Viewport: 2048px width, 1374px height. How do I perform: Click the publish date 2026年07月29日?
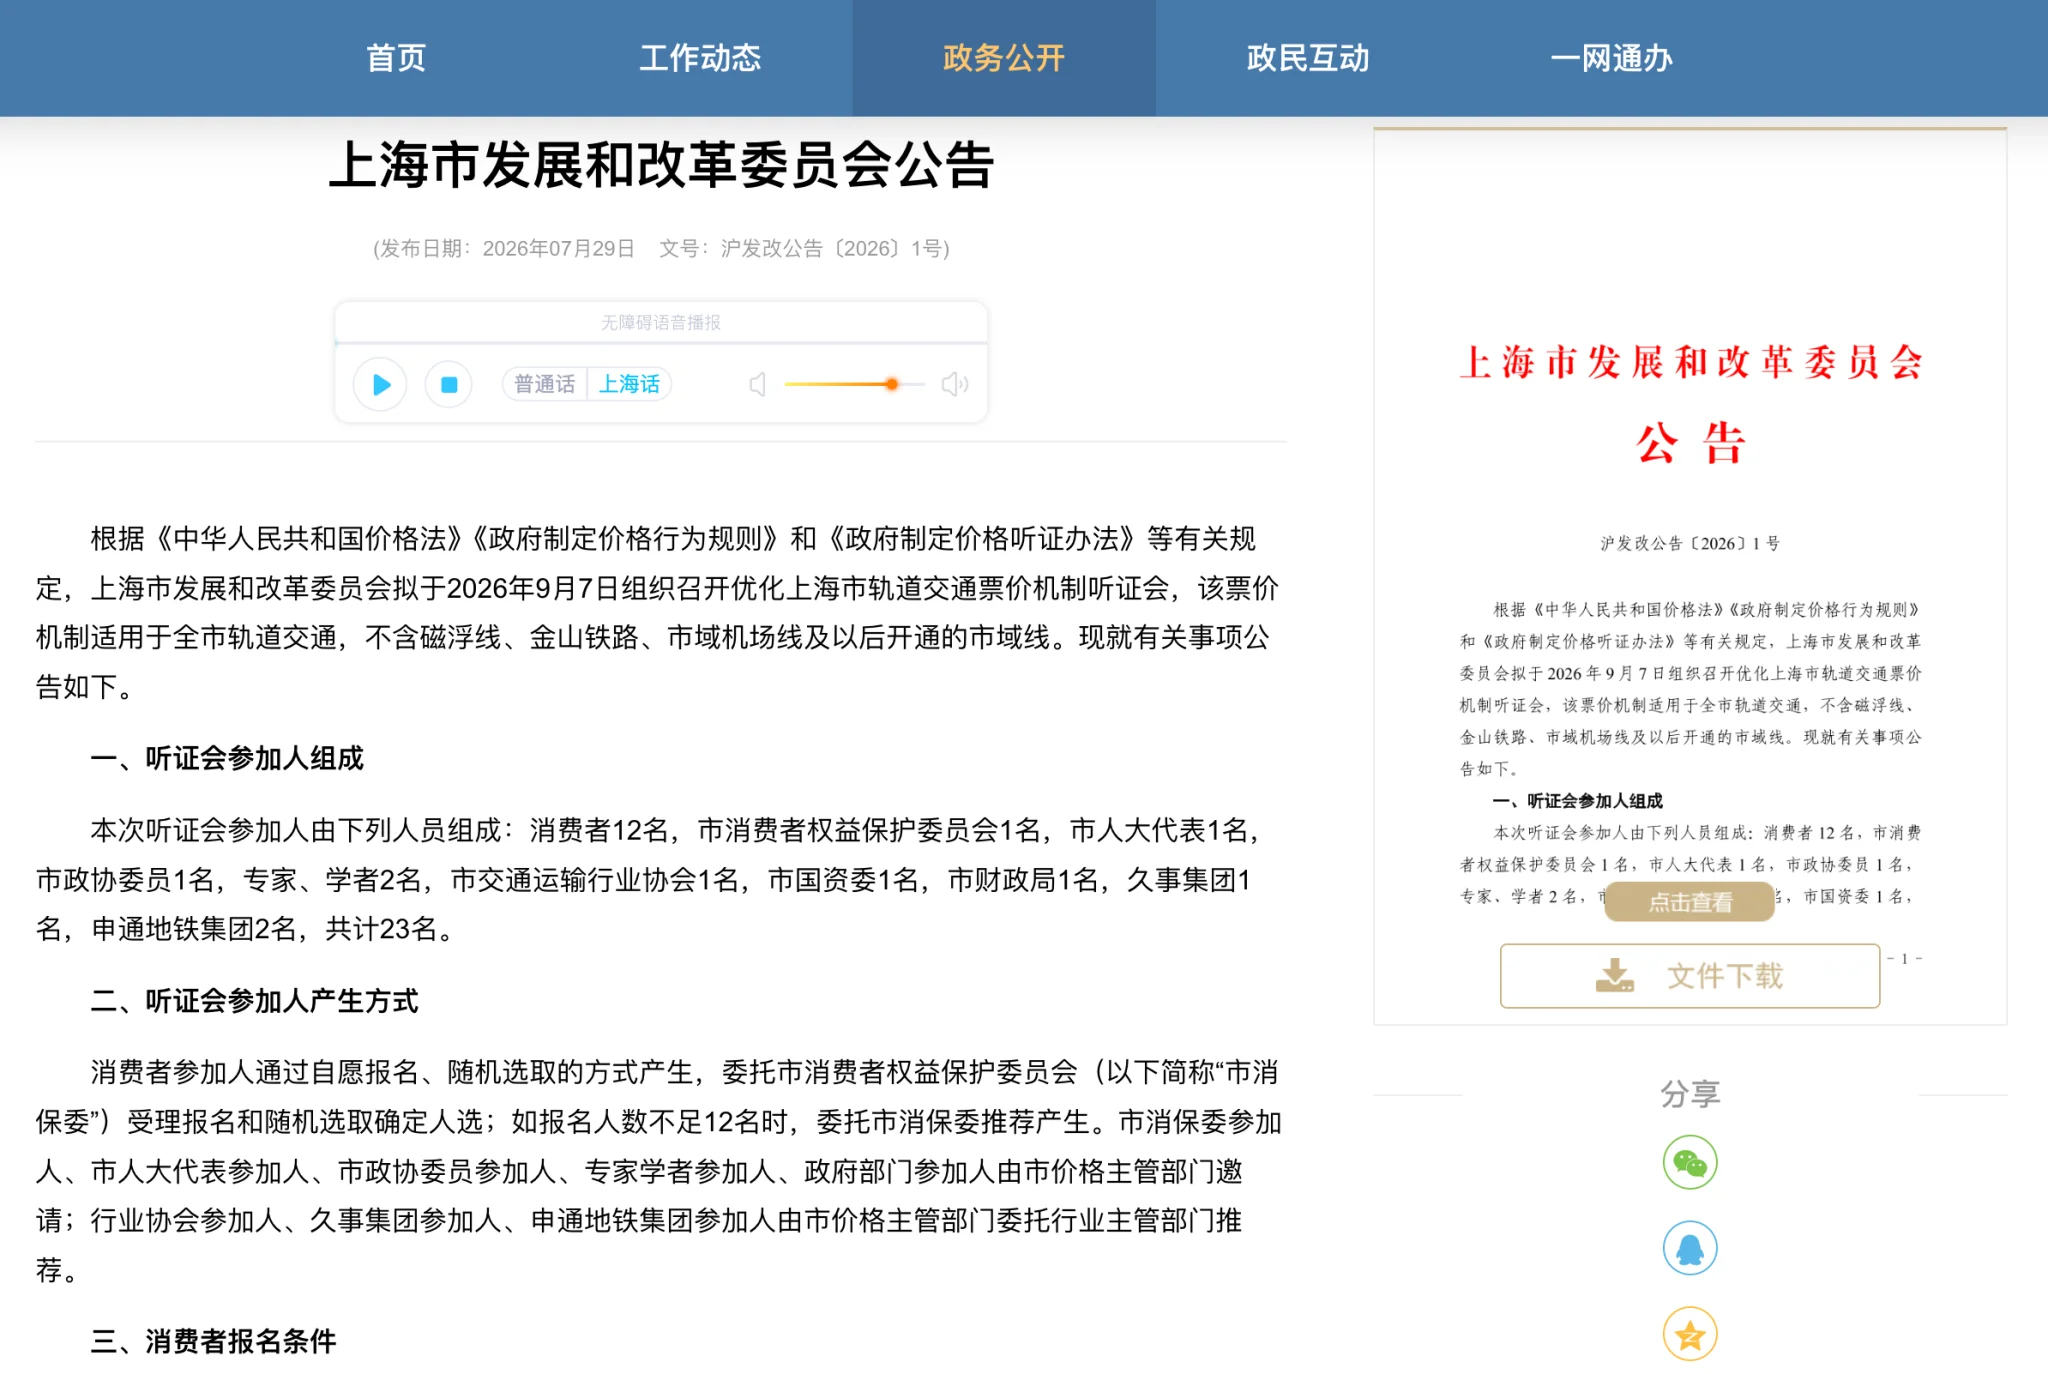click(x=558, y=249)
